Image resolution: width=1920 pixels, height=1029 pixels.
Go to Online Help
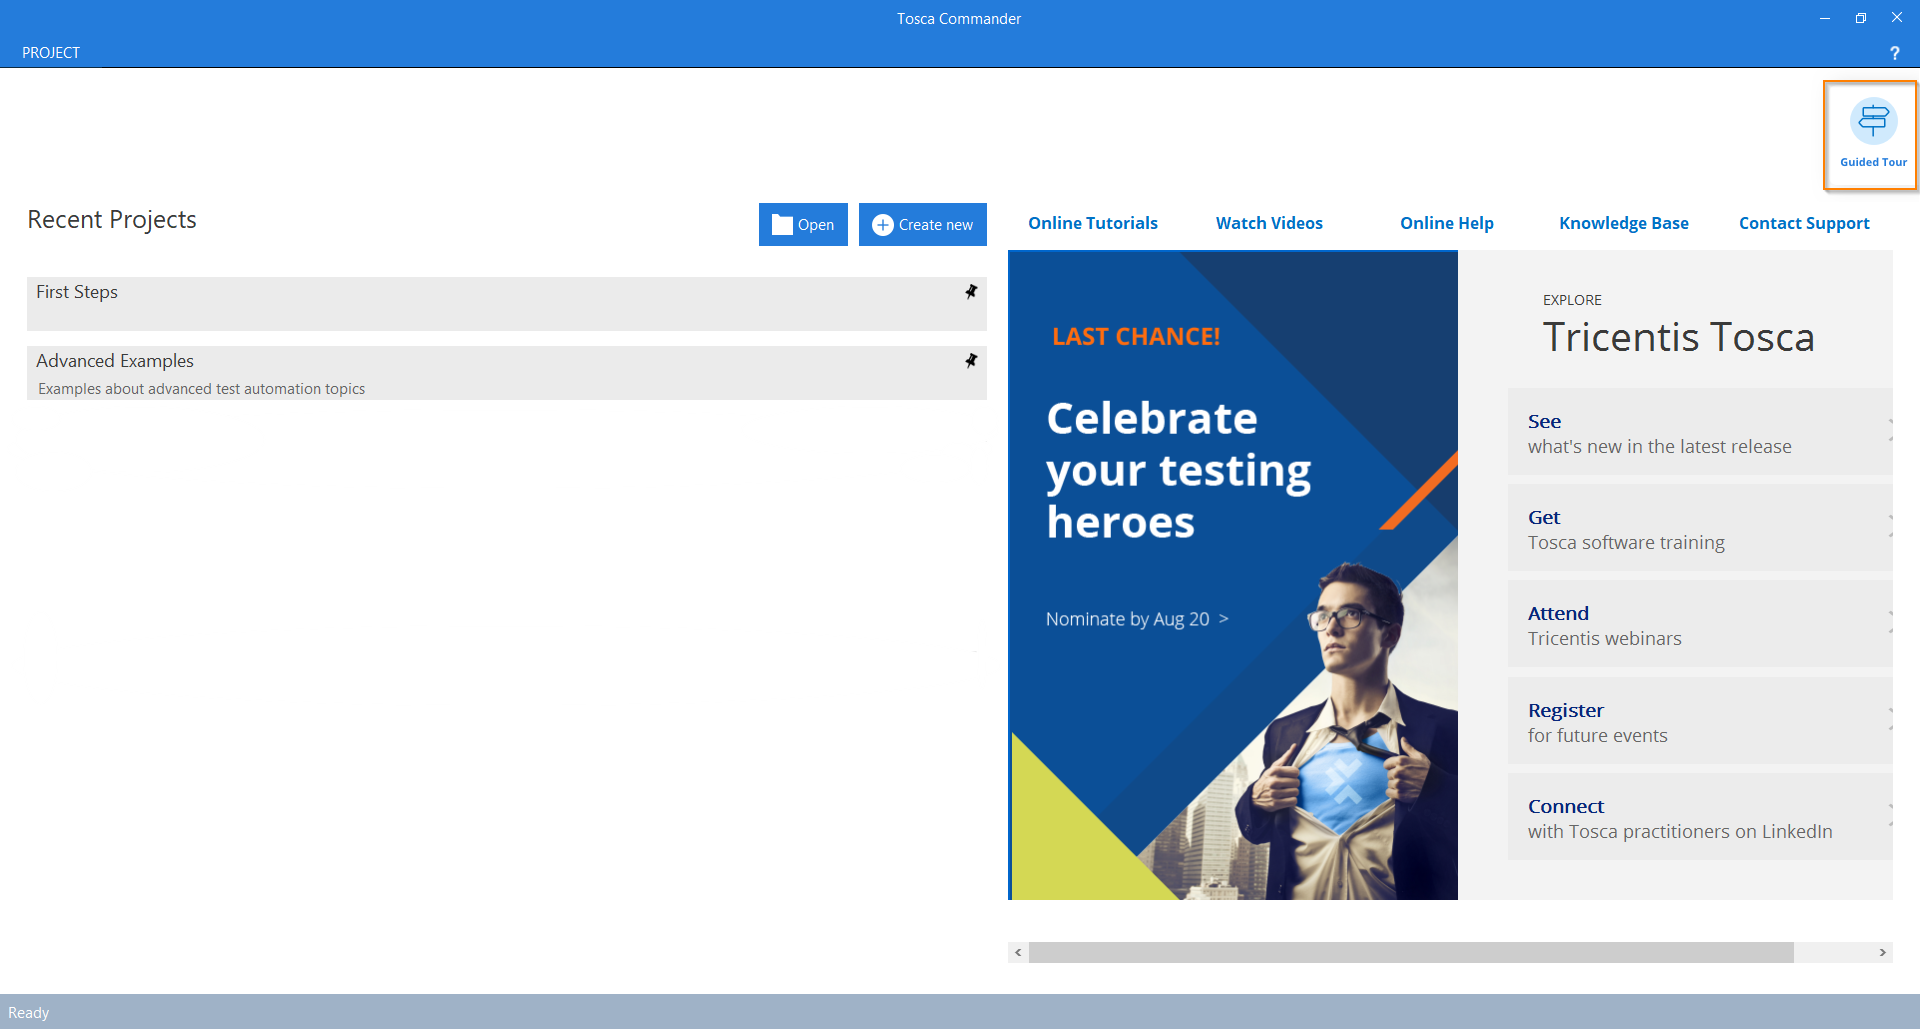1446,223
